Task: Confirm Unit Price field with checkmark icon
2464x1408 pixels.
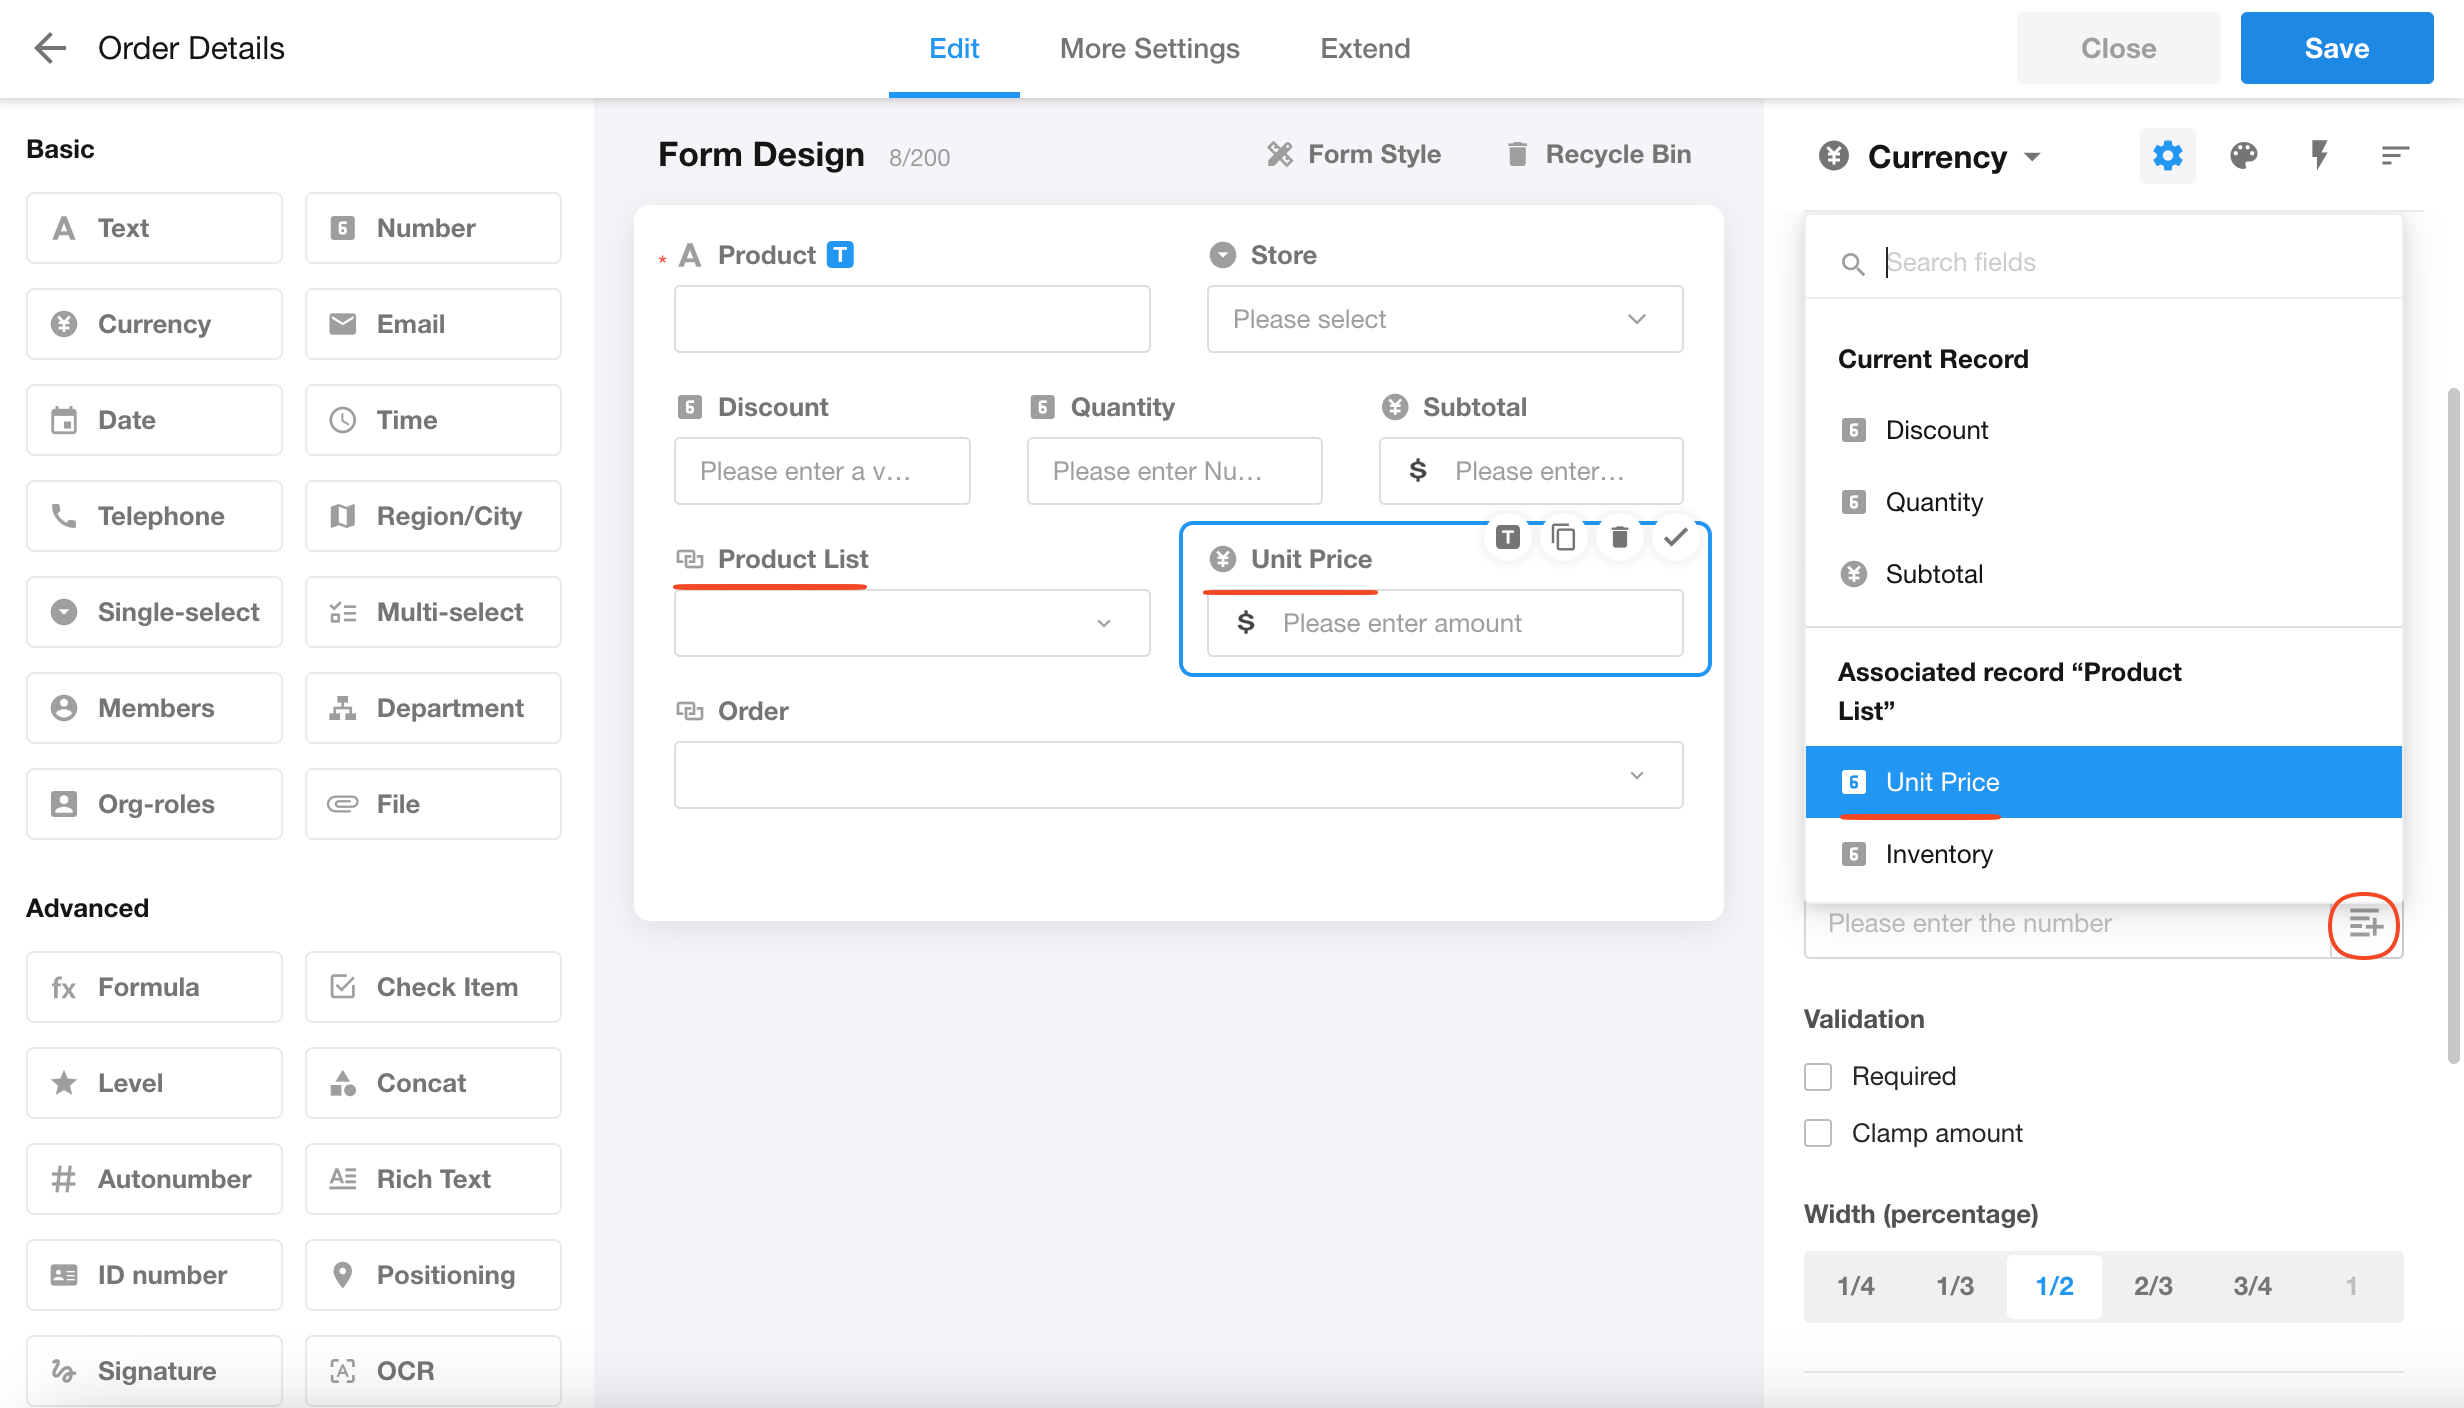Action: point(1675,538)
